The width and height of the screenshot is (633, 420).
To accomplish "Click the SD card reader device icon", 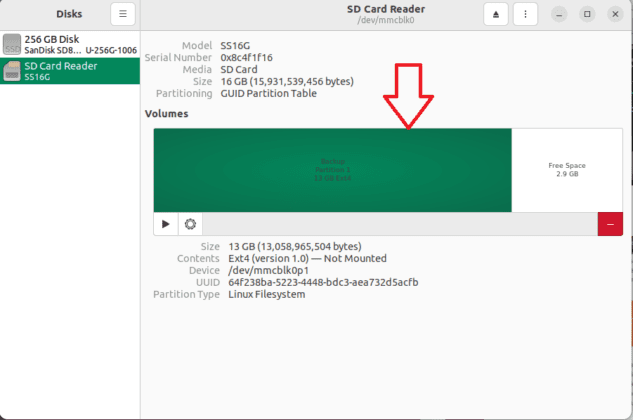I will pyautogui.click(x=12, y=70).
